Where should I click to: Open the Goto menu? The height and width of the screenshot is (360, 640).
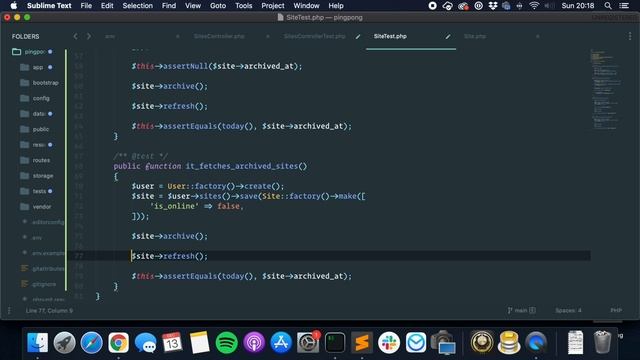[218, 6]
